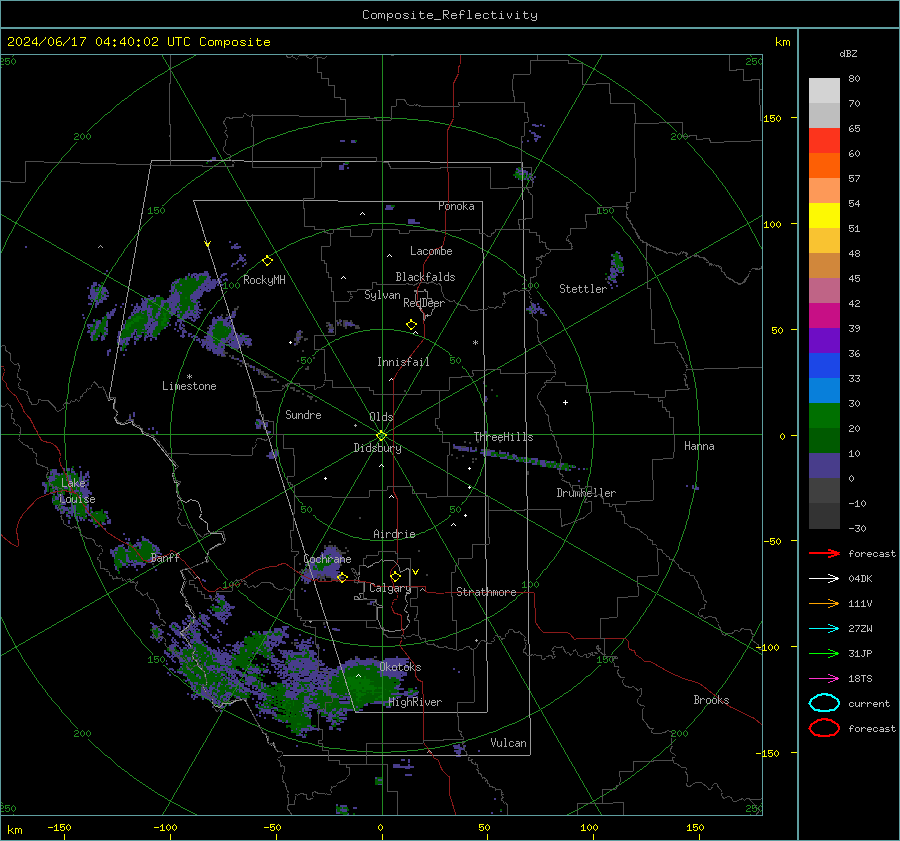Click the white plus marker west of Hanna

565,402
